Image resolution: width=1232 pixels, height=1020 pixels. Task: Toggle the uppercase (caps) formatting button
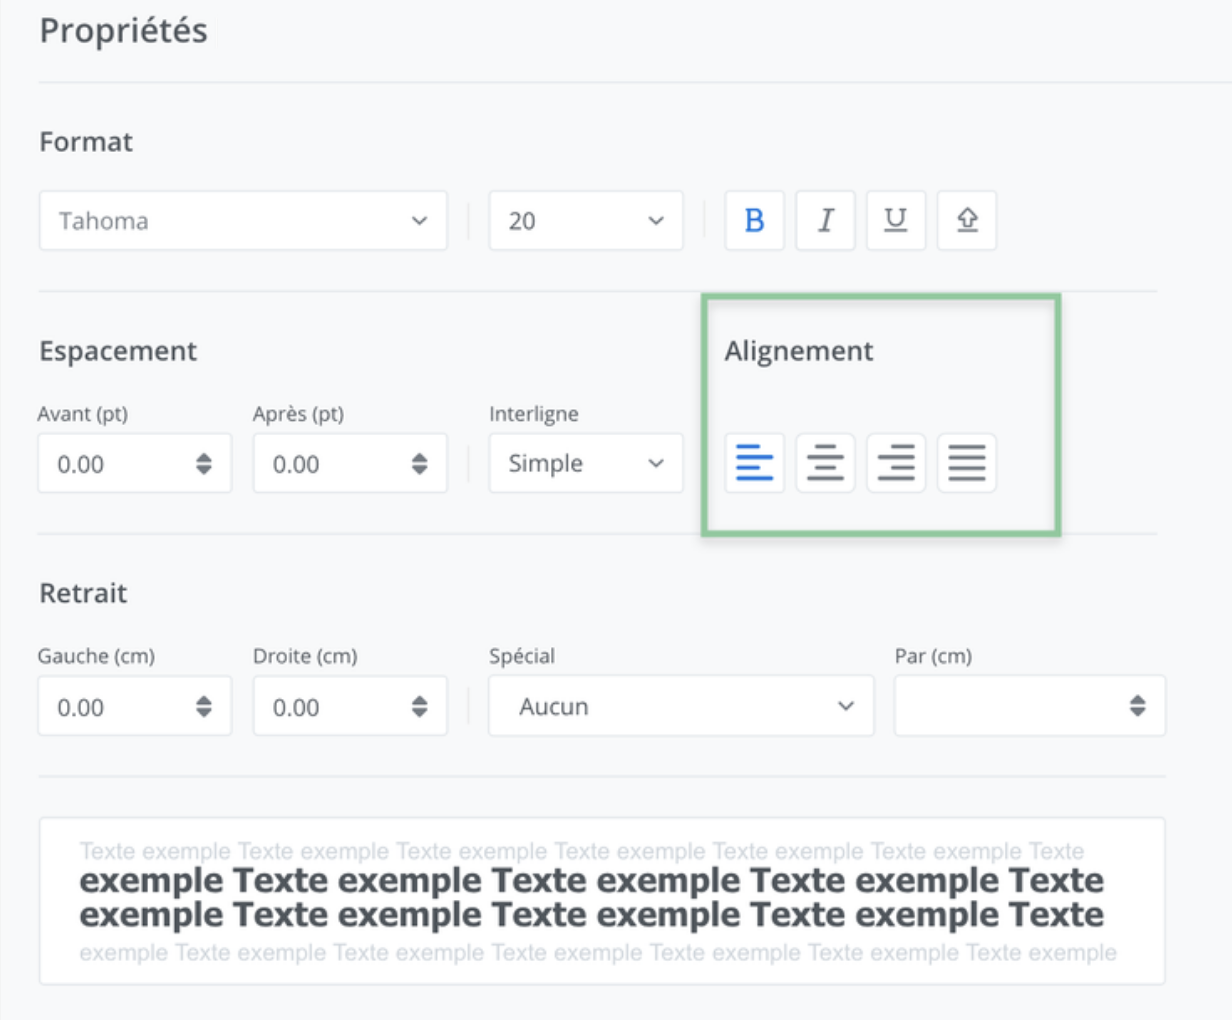(x=967, y=220)
